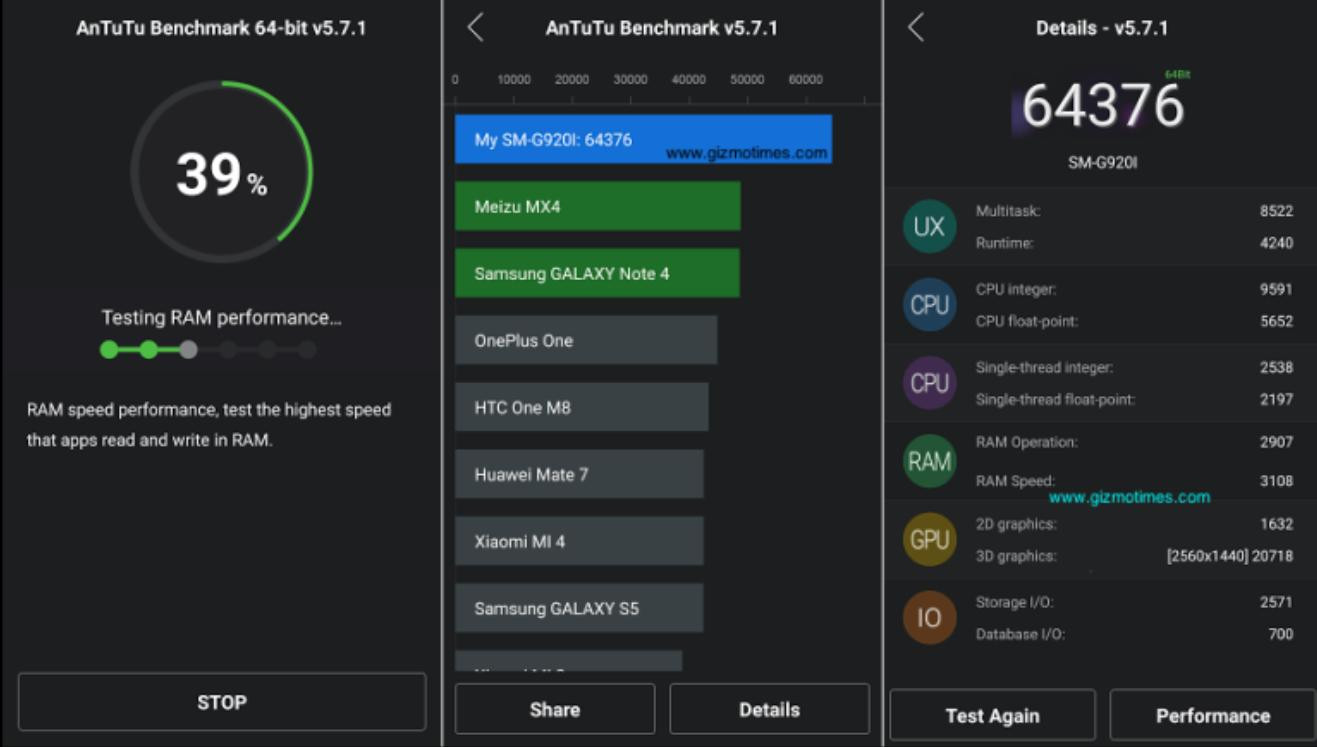Click the 64Bit badge above the score
The image size is (1317, 747).
click(x=1177, y=75)
